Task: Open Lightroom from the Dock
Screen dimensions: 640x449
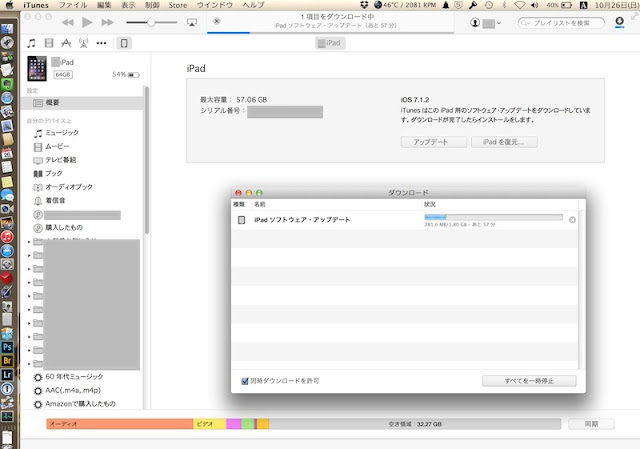Action: (7, 375)
